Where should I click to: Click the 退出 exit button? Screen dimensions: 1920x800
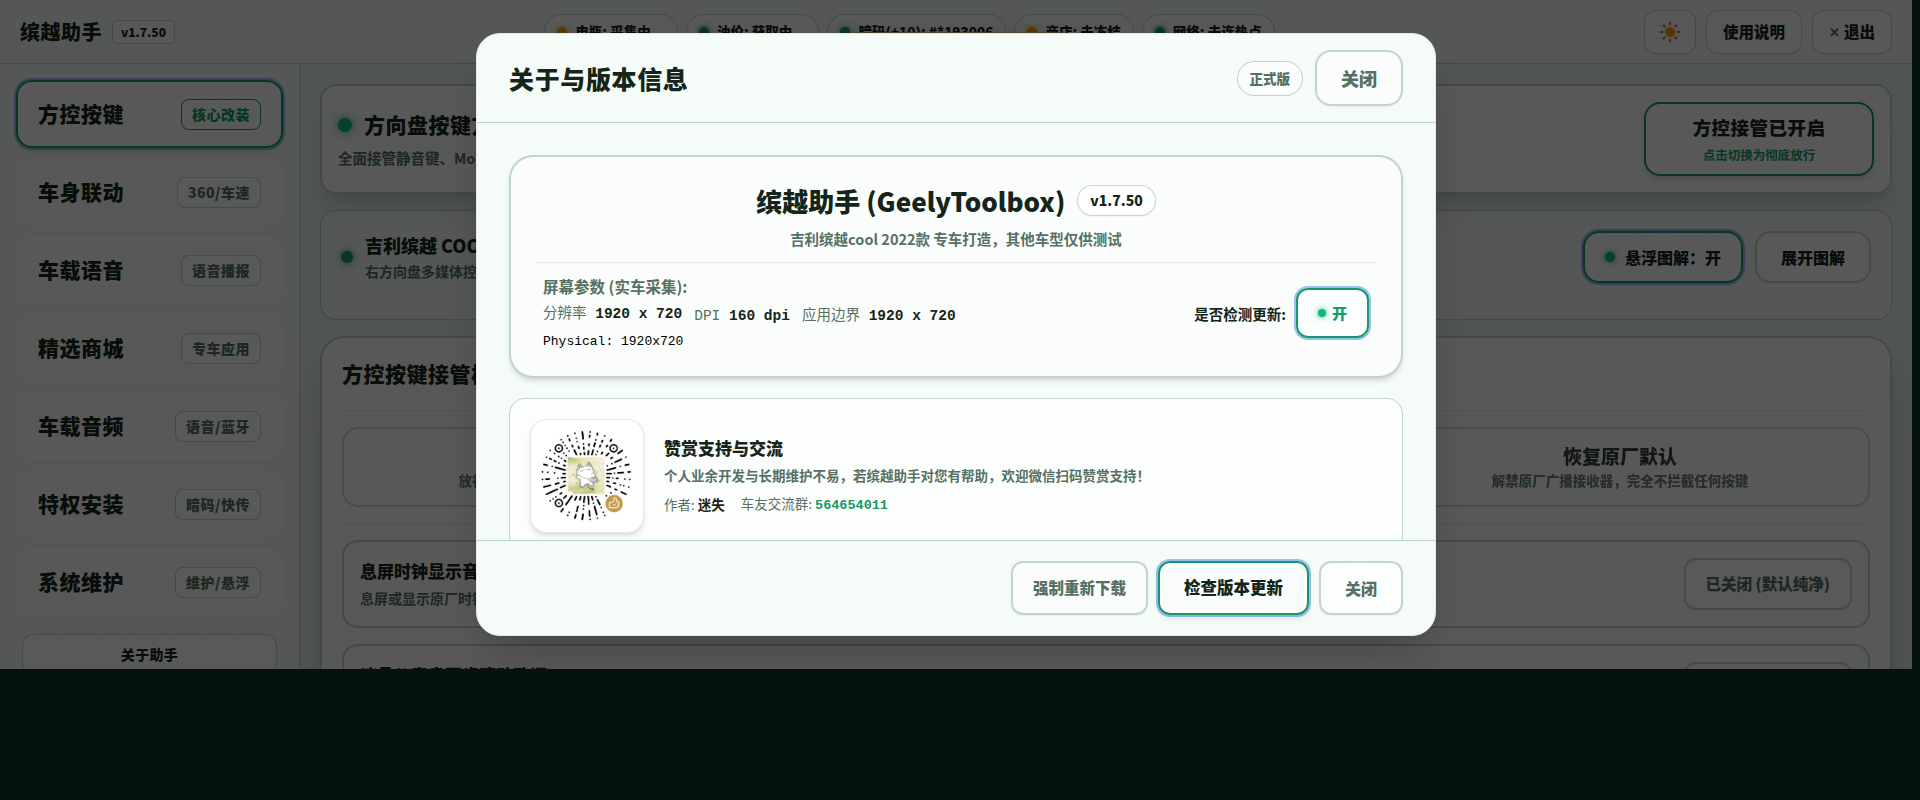point(1852,33)
